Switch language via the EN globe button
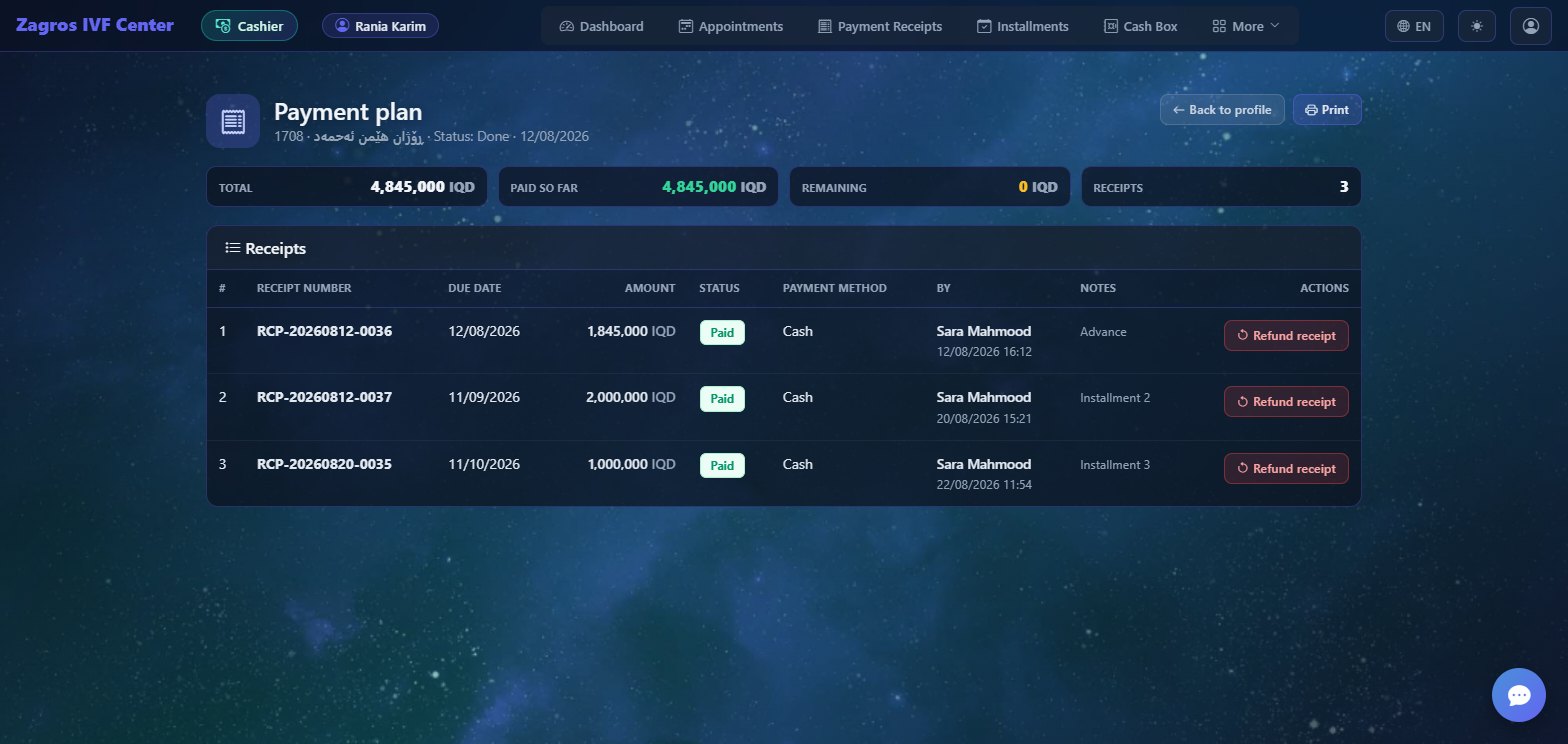The height and width of the screenshot is (744, 1568). click(x=1414, y=26)
